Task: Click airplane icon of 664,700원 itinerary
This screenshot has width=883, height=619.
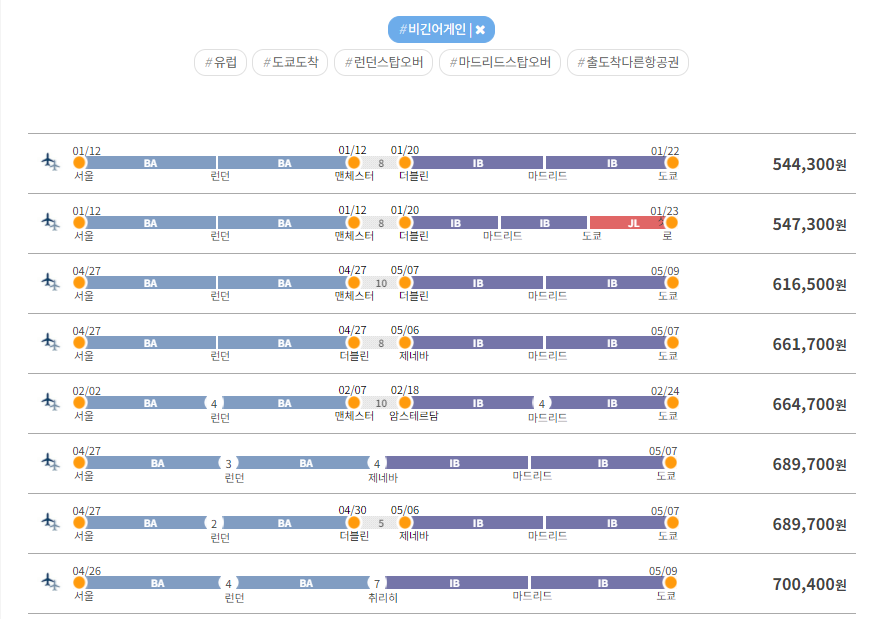Action: coord(51,402)
